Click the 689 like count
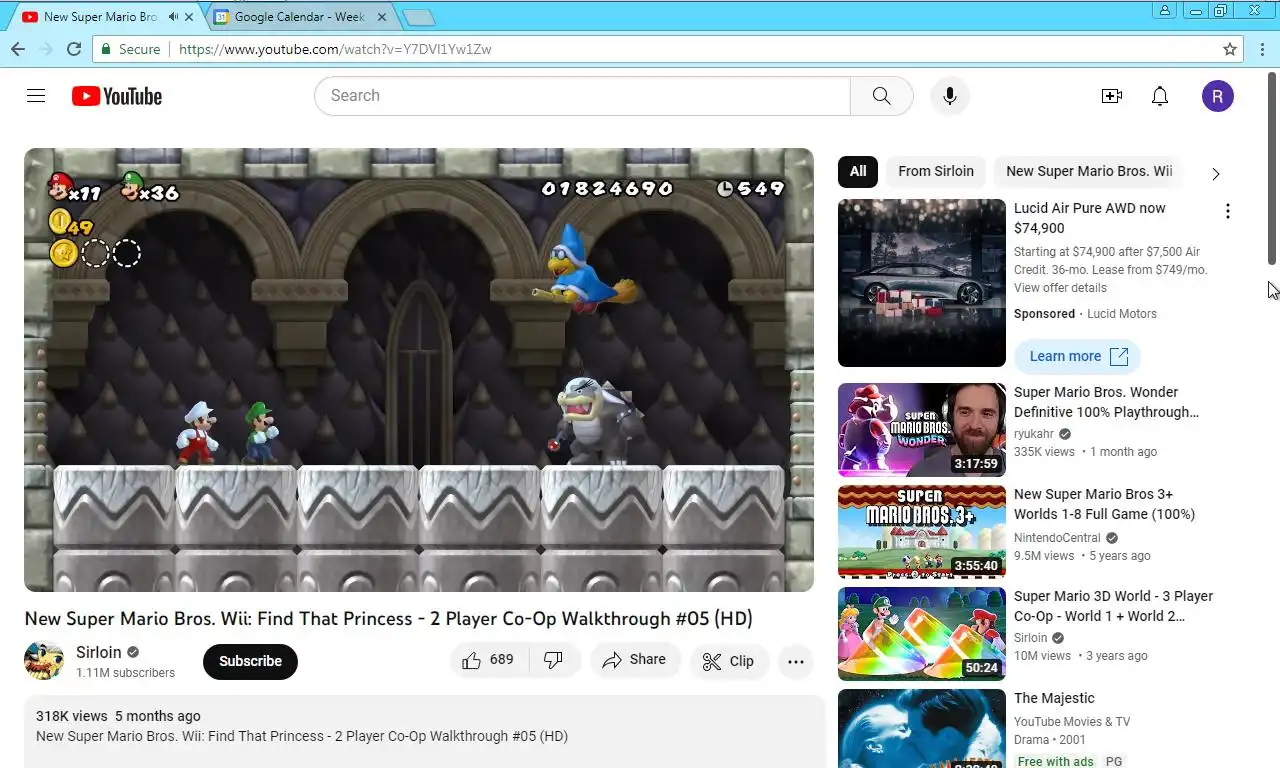The width and height of the screenshot is (1280, 768). [502, 660]
